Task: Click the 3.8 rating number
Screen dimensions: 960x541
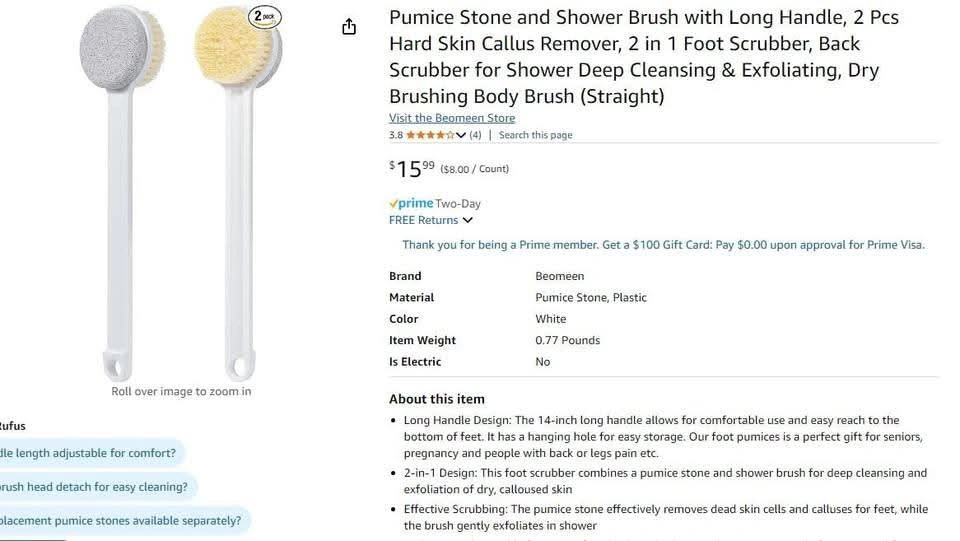Action: coord(396,135)
